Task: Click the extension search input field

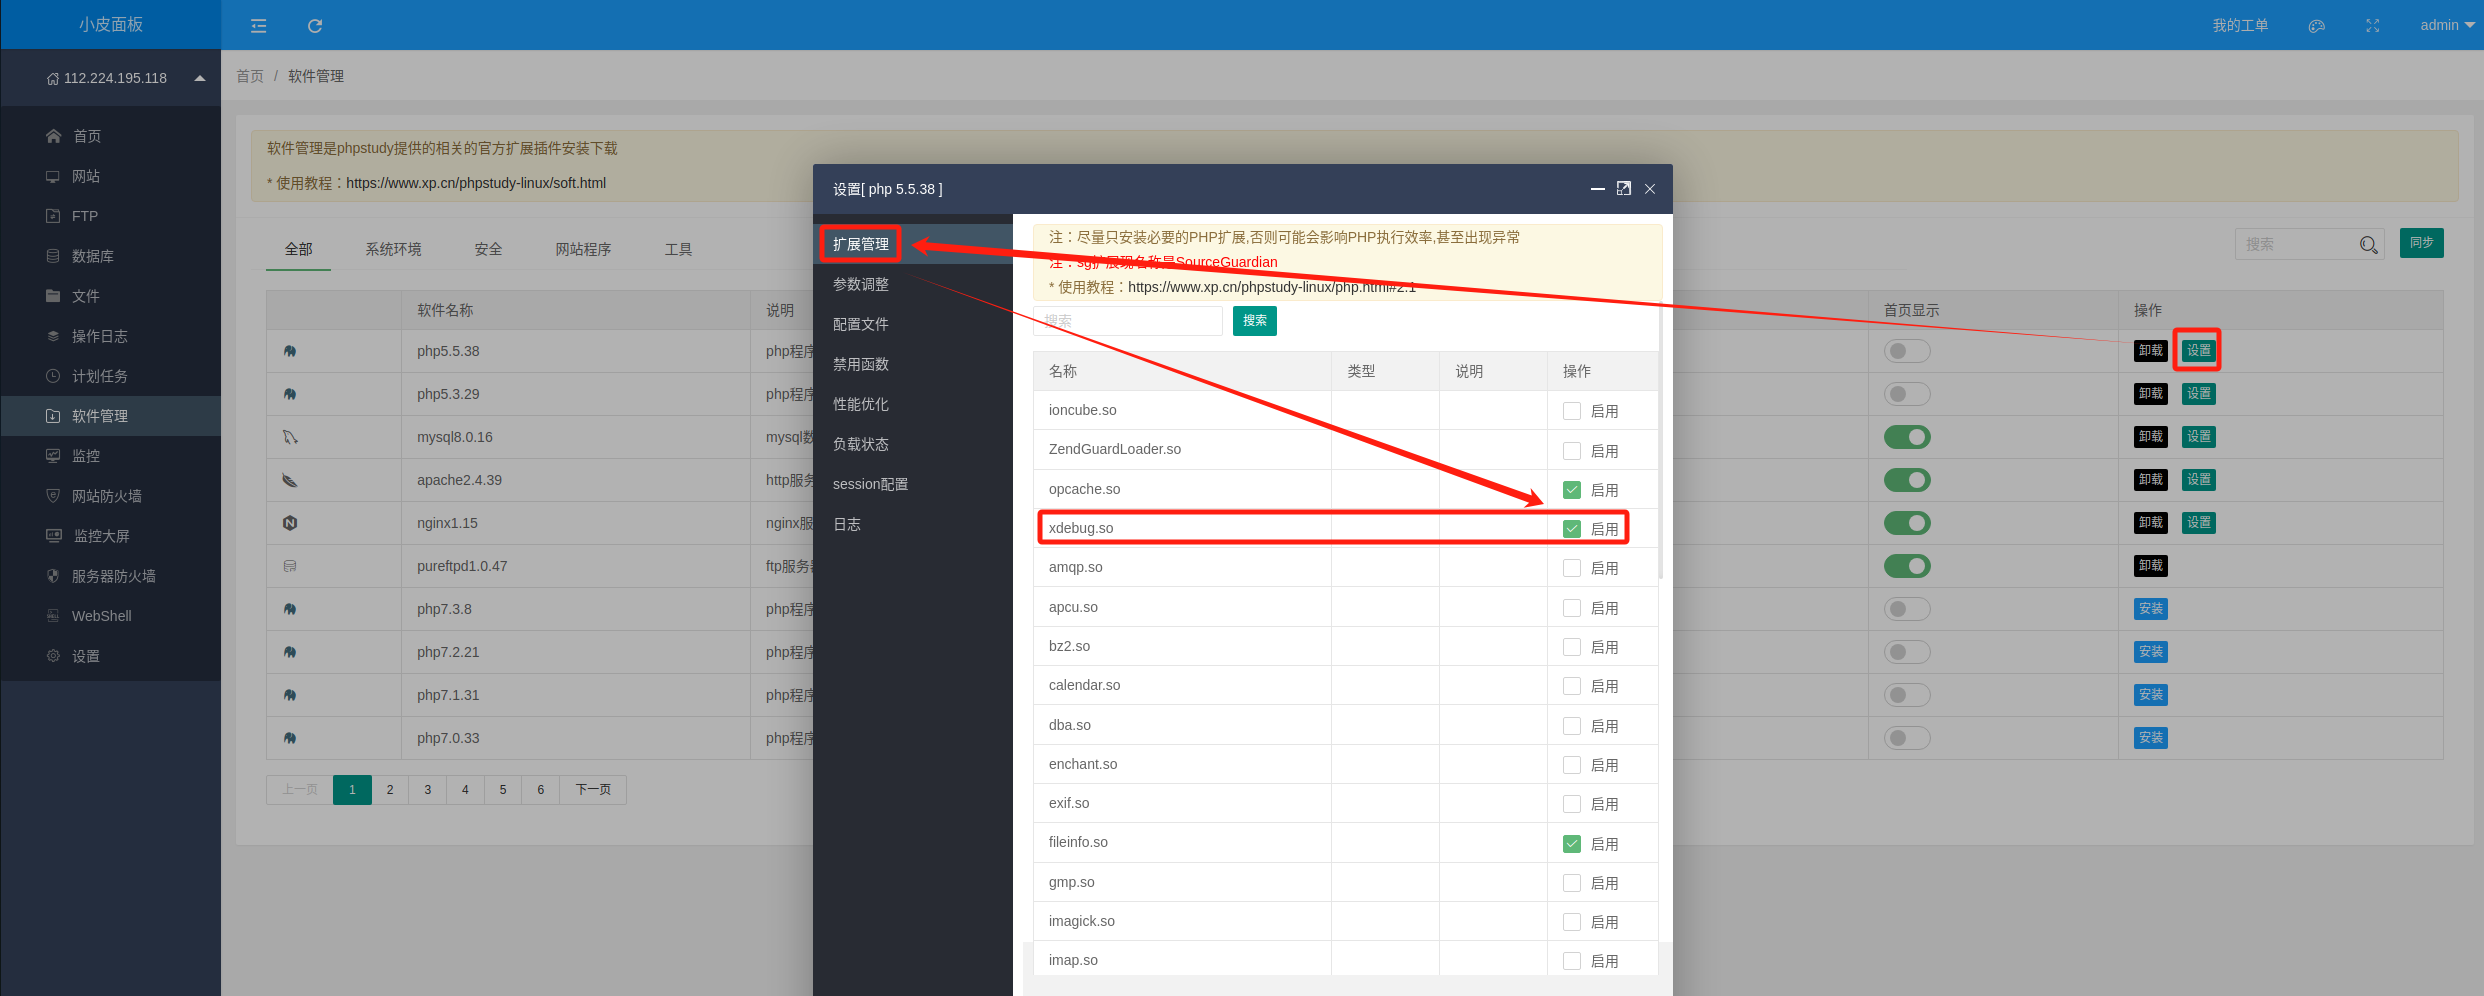Action: click(x=1127, y=321)
